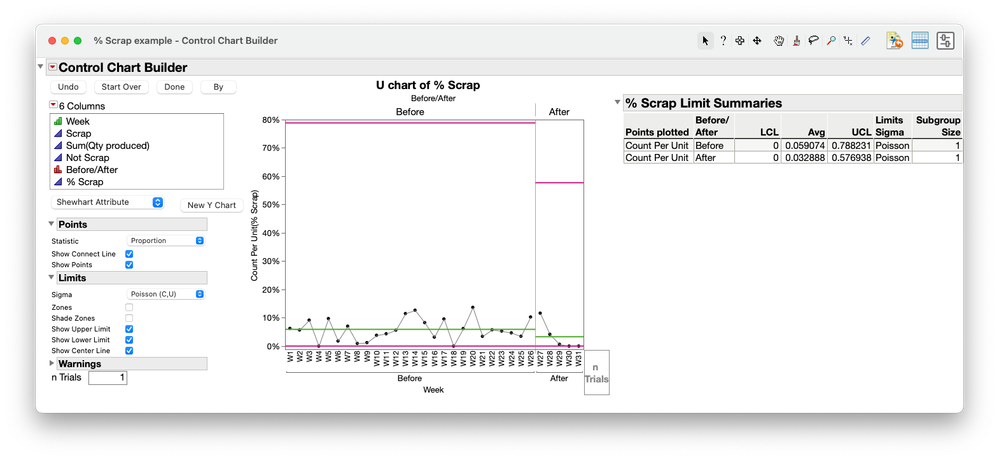Click the macOS red close window button

pos(53,41)
